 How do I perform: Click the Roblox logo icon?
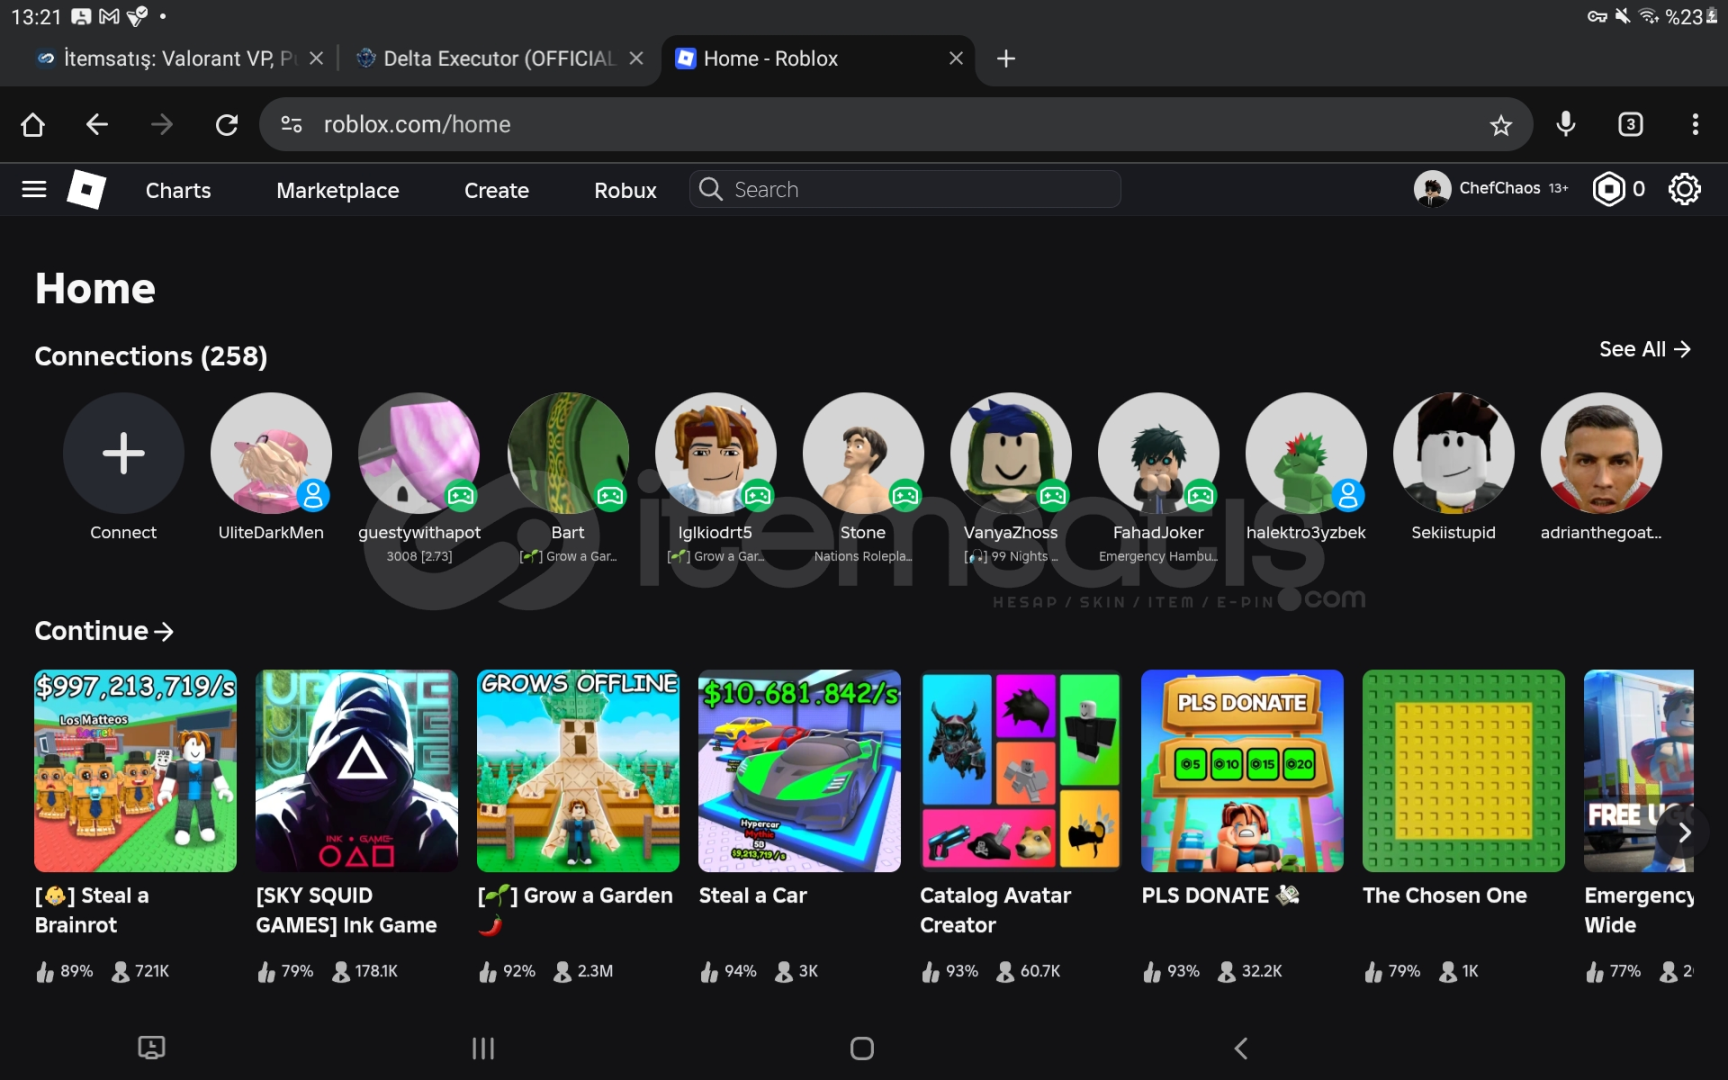pyautogui.click(x=86, y=189)
